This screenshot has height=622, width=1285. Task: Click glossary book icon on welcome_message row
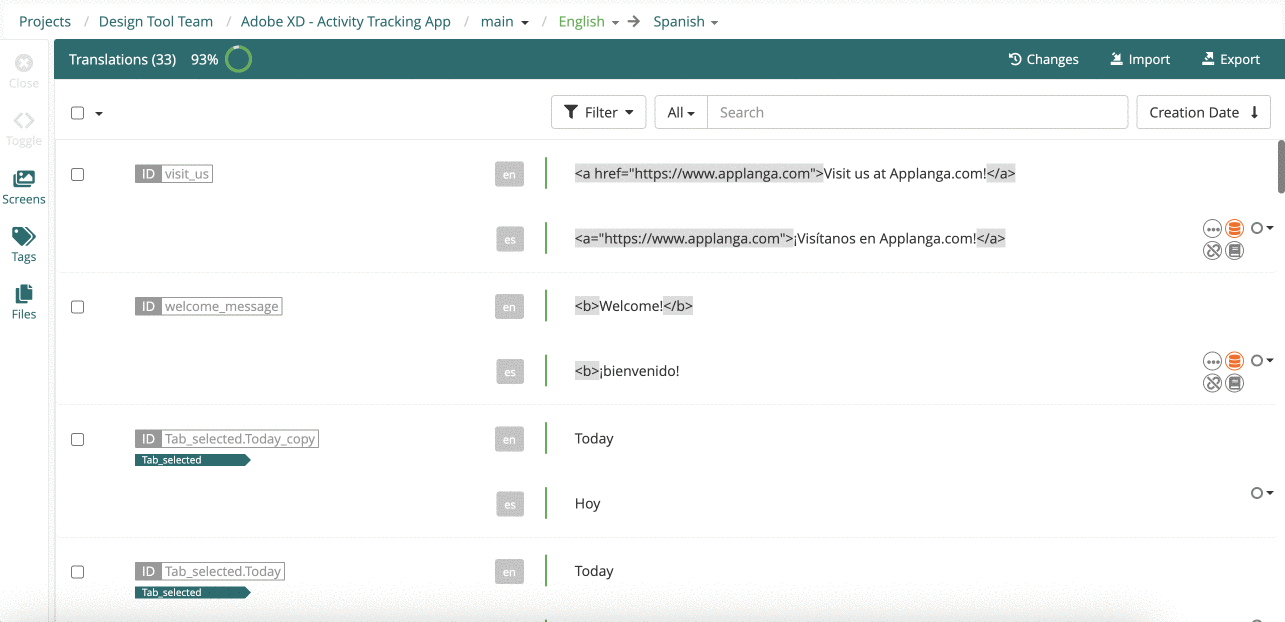(1235, 383)
